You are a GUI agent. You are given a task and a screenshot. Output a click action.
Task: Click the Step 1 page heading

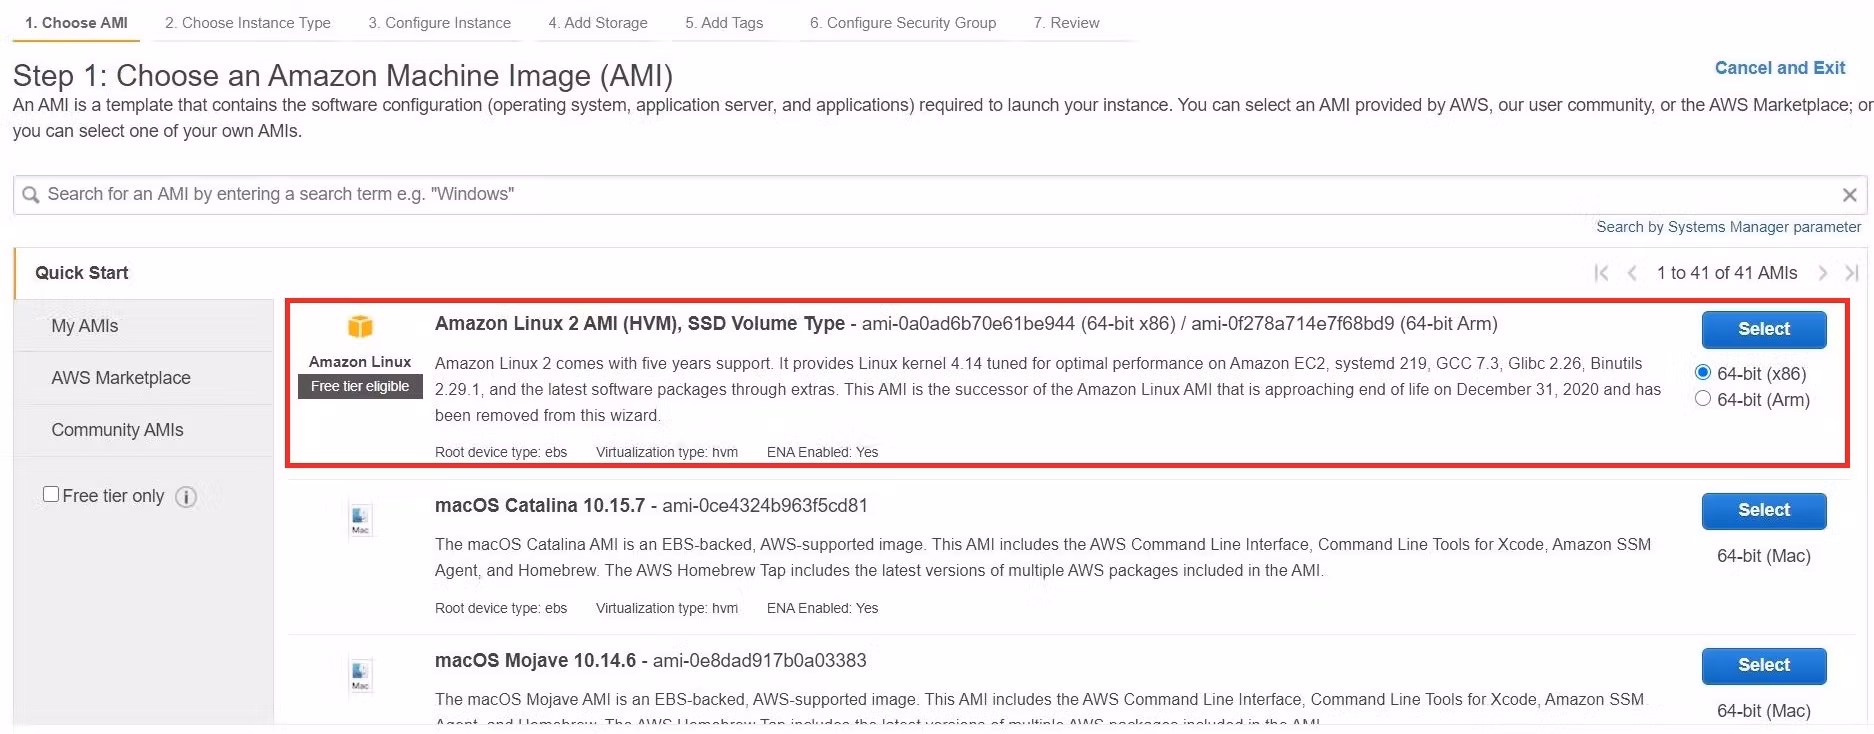tap(343, 76)
